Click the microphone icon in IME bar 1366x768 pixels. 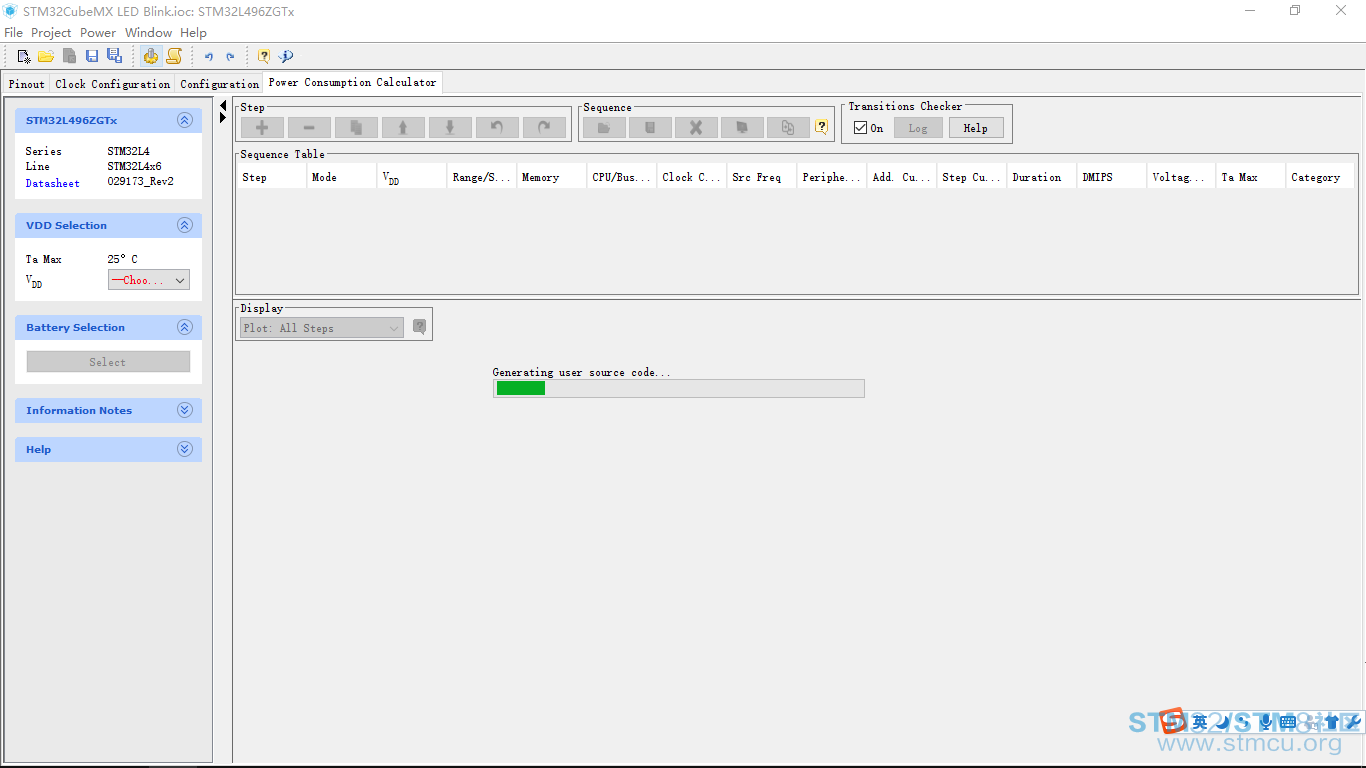[1266, 722]
